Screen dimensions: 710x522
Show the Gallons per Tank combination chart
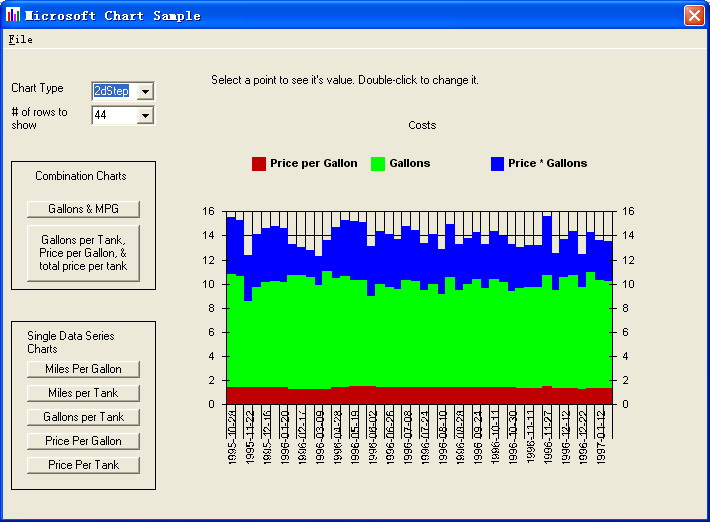coord(84,253)
